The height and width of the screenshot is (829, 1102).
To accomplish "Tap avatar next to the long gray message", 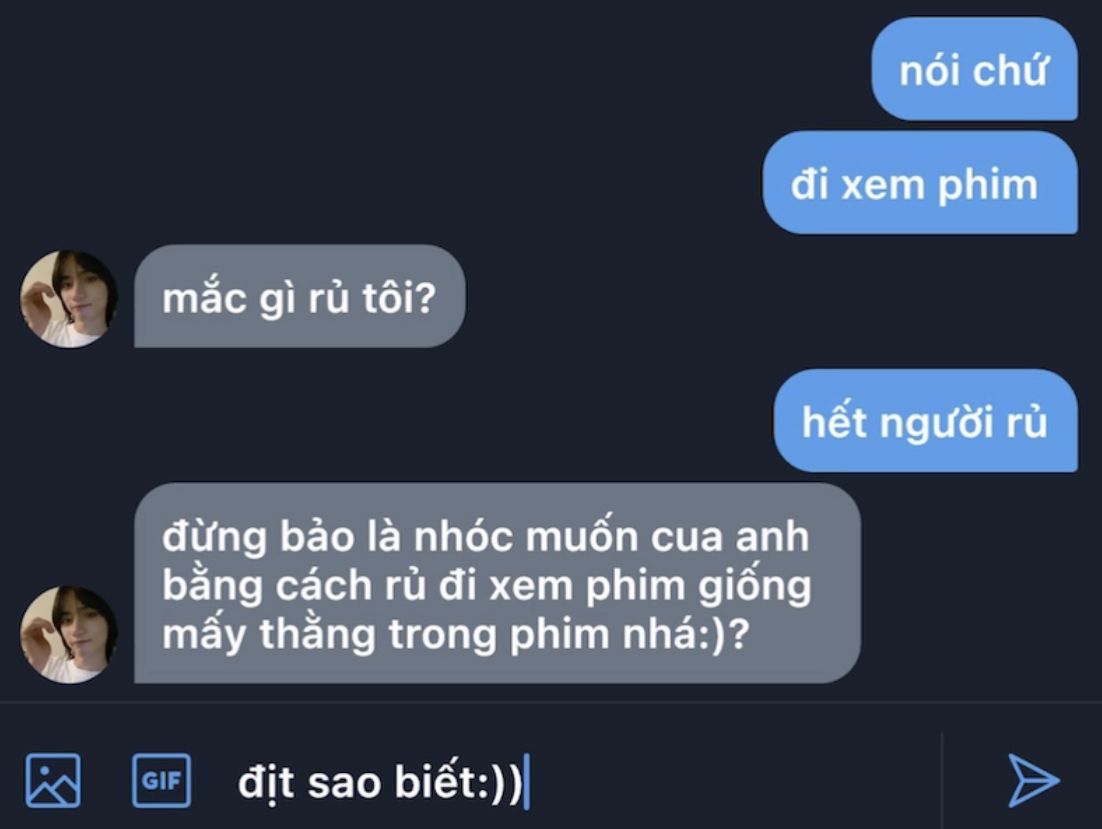I will (x=69, y=634).
